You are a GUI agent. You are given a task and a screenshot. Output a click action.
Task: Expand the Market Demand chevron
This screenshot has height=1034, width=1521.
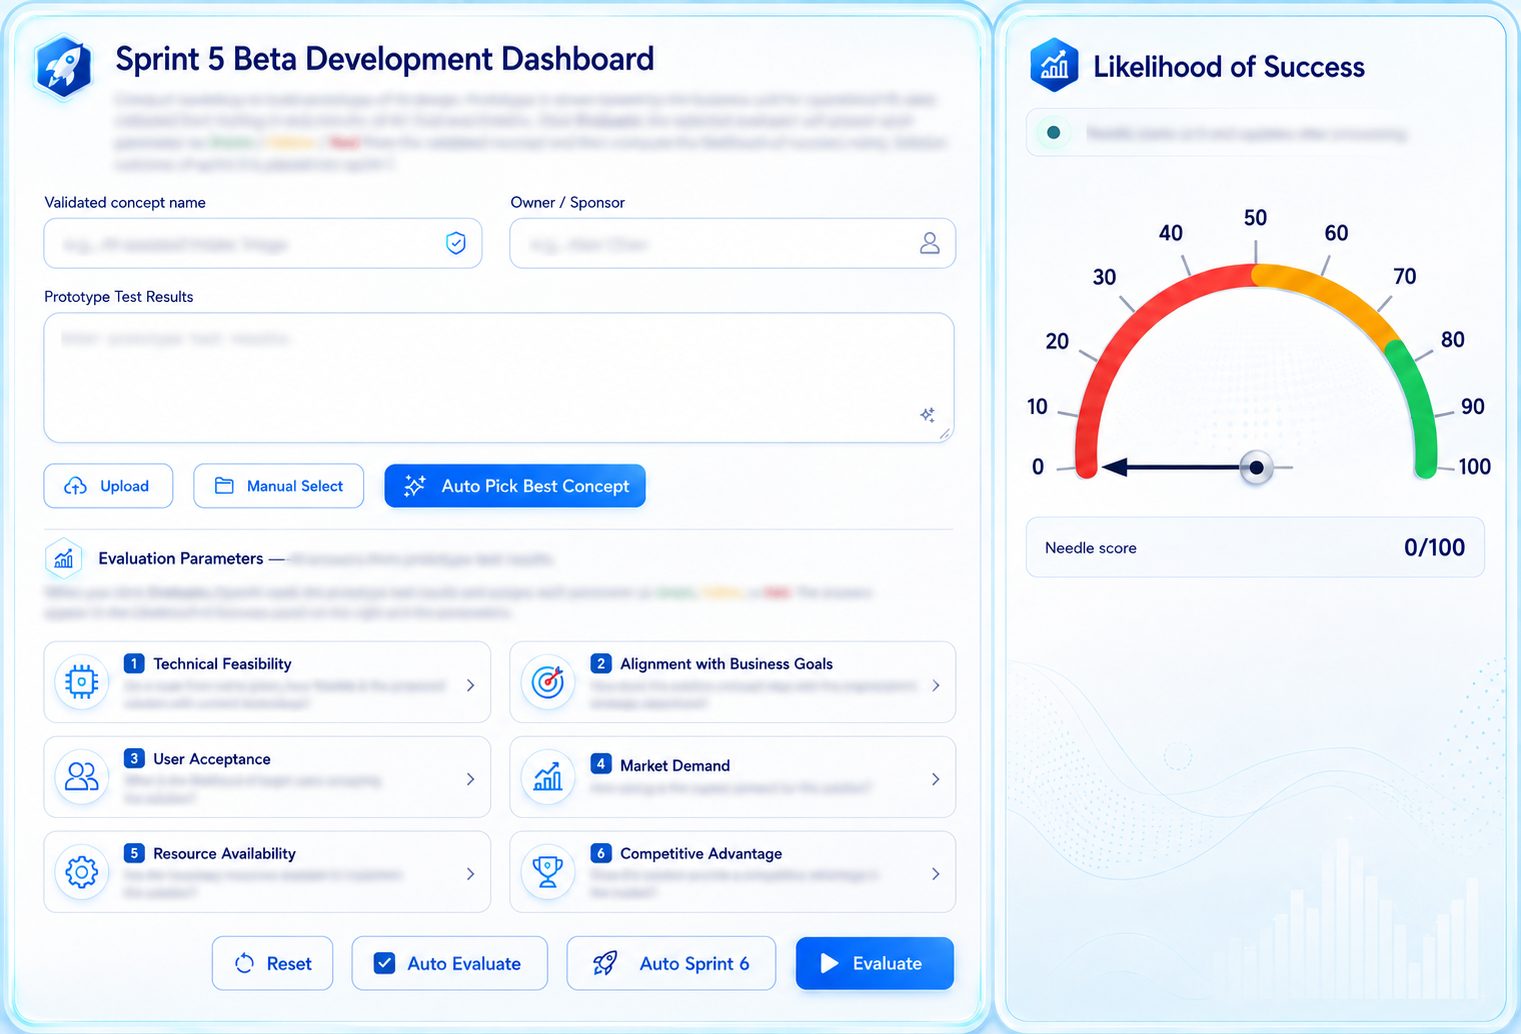click(x=936, y=779)
